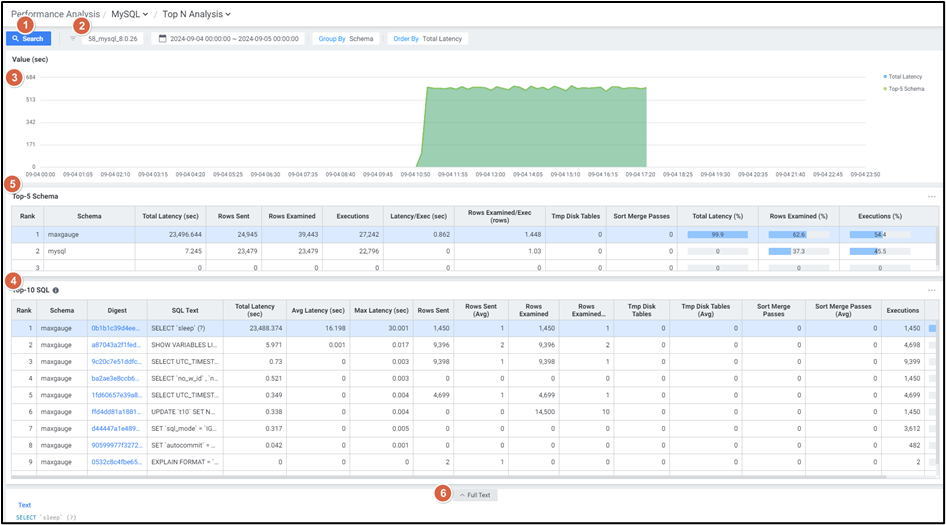Open the Top N Analysis dropdown
The height and width of the screenshot is (525, 946).
click(196, 14)
